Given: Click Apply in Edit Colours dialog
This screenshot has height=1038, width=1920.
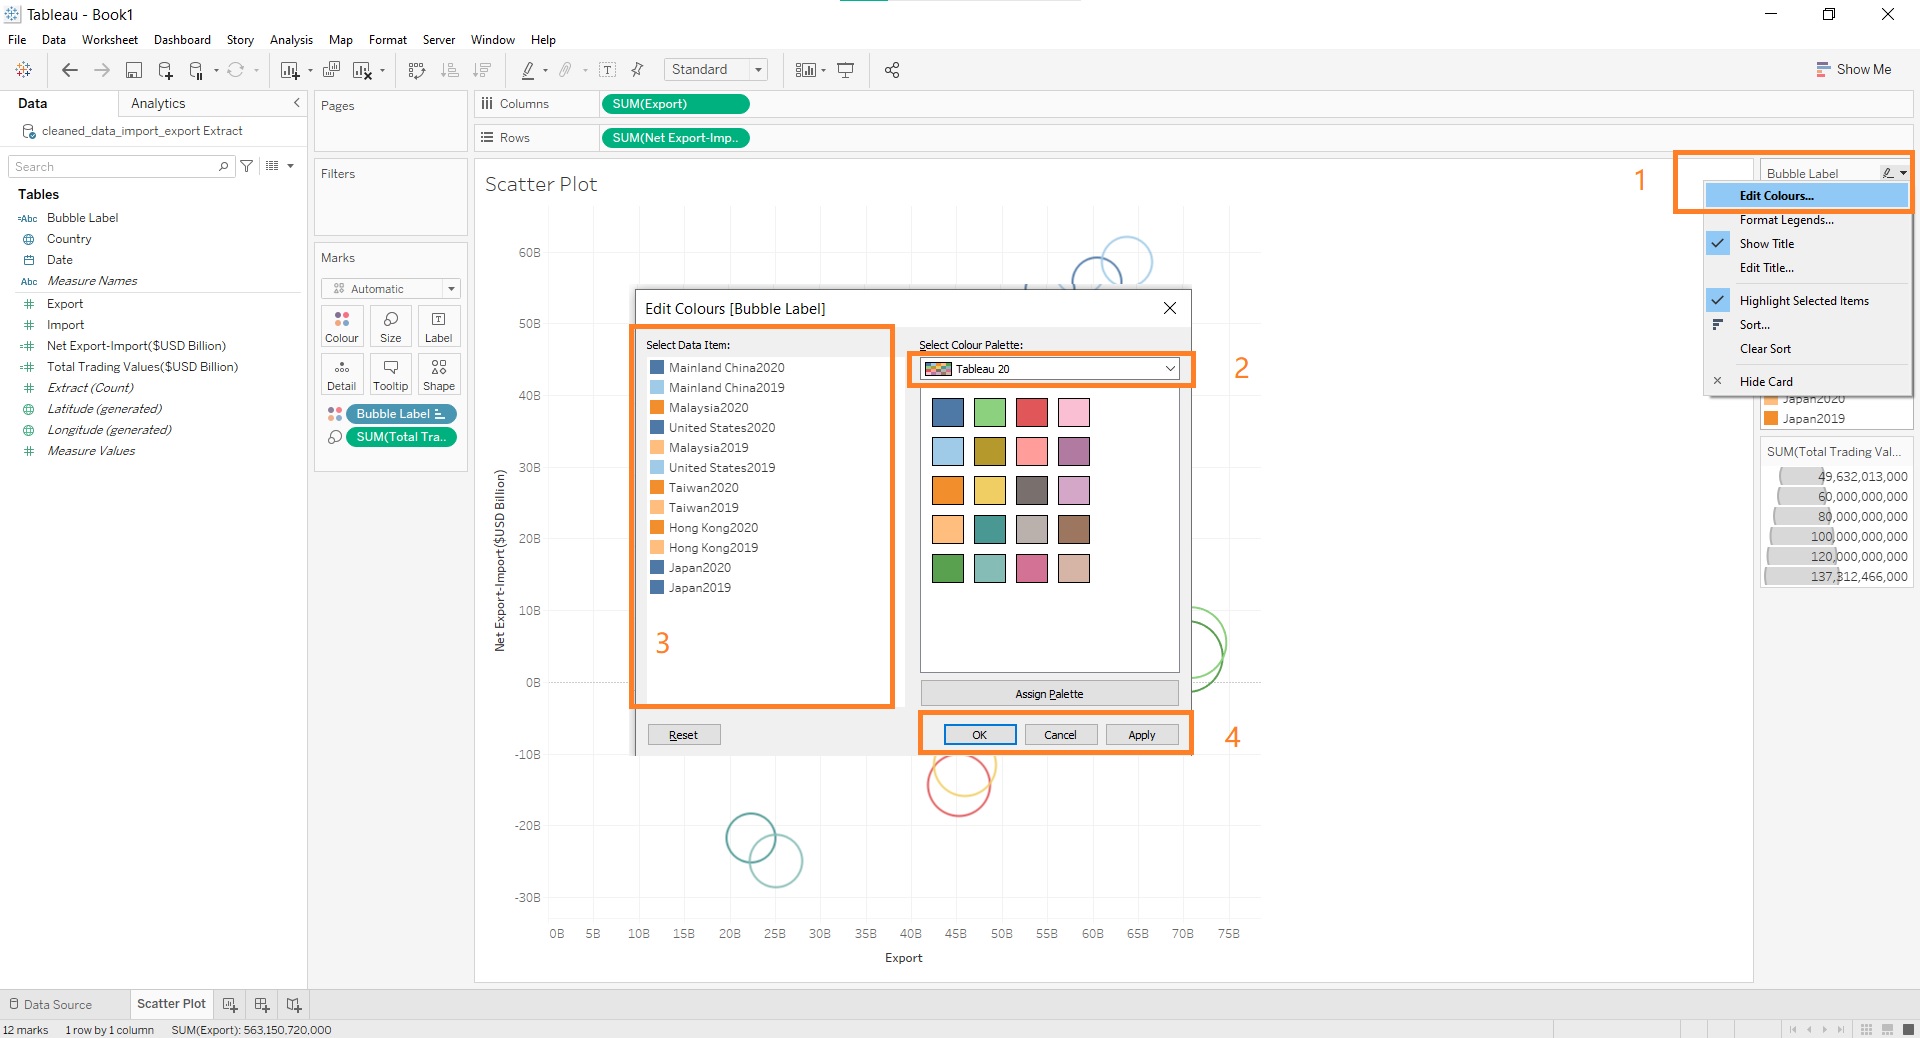Looking at the screenshot, I should tap(1142, 735).
